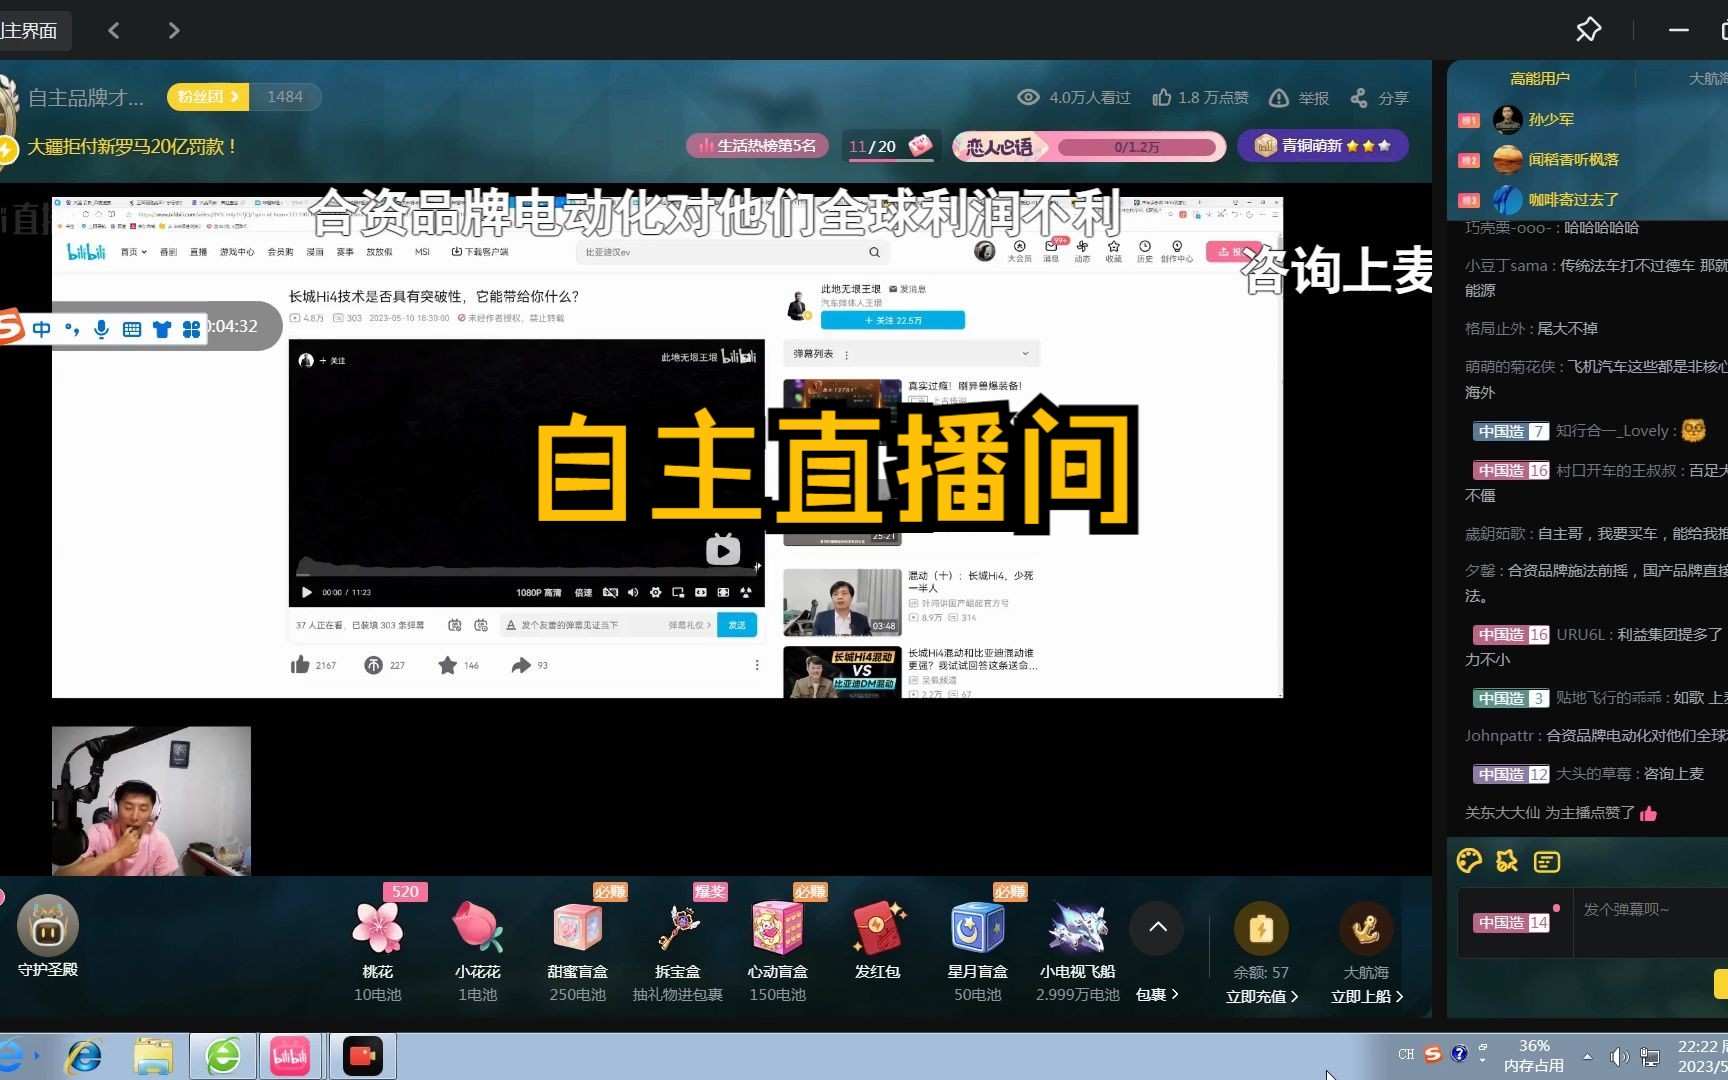Open 混动(十) 长城Hi4 video thumbnail
The width and height of the screenshot is (1728, 1080).
(x=842, y=602)
